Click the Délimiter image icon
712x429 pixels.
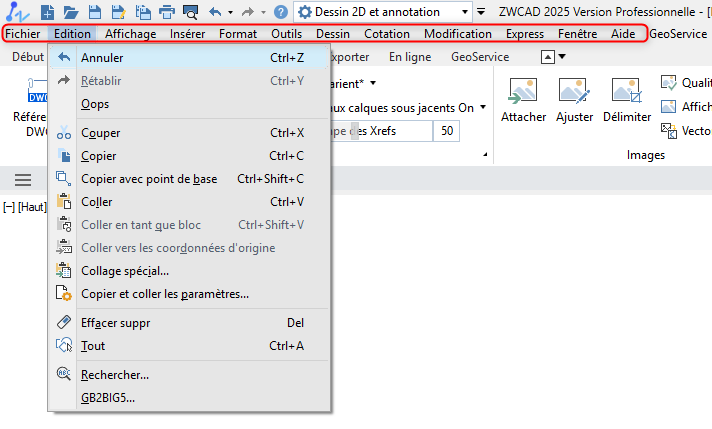[627, 98]
